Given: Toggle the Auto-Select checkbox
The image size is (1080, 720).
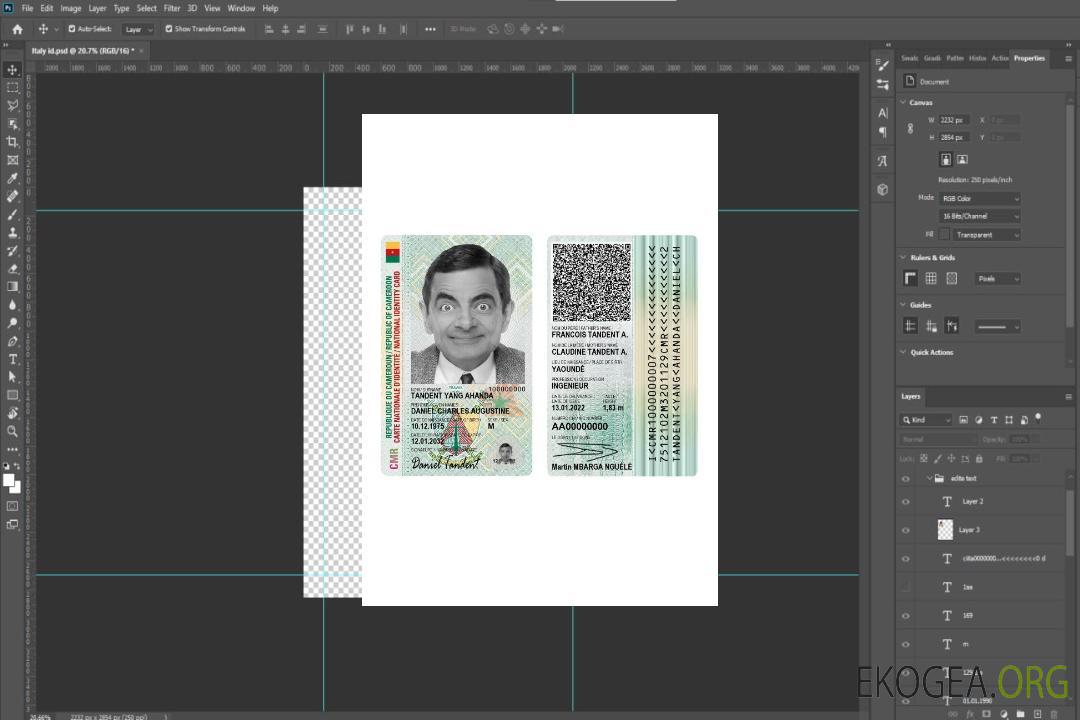Looking at the screenshot, I should pos(72,29).
